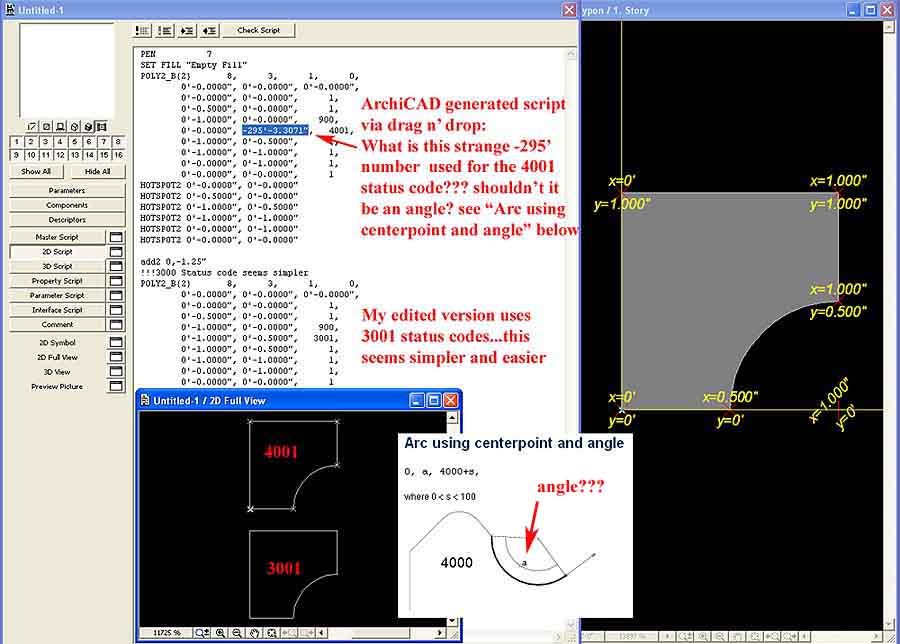Click scroll right arrow in 2D Full View
This screenshot has height=644, width=900.
(x=440, y=633)
